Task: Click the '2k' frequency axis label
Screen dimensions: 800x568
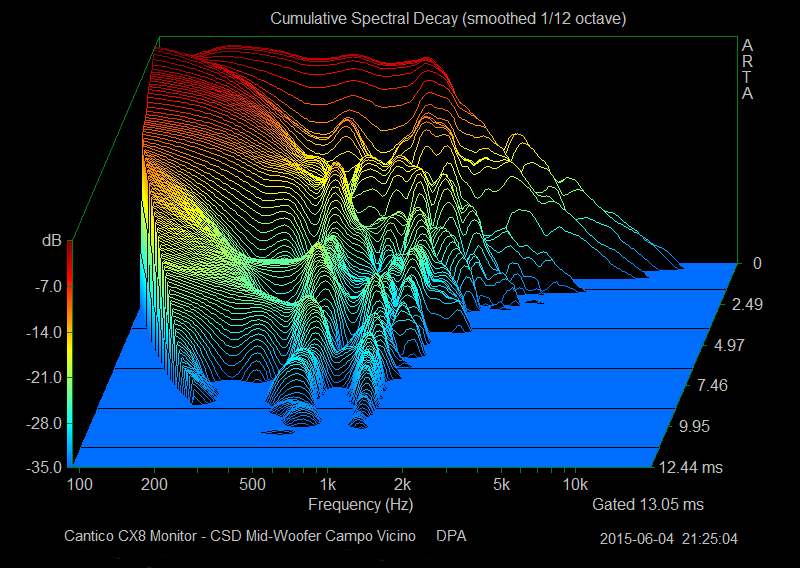Action: [x=403, y=484]
